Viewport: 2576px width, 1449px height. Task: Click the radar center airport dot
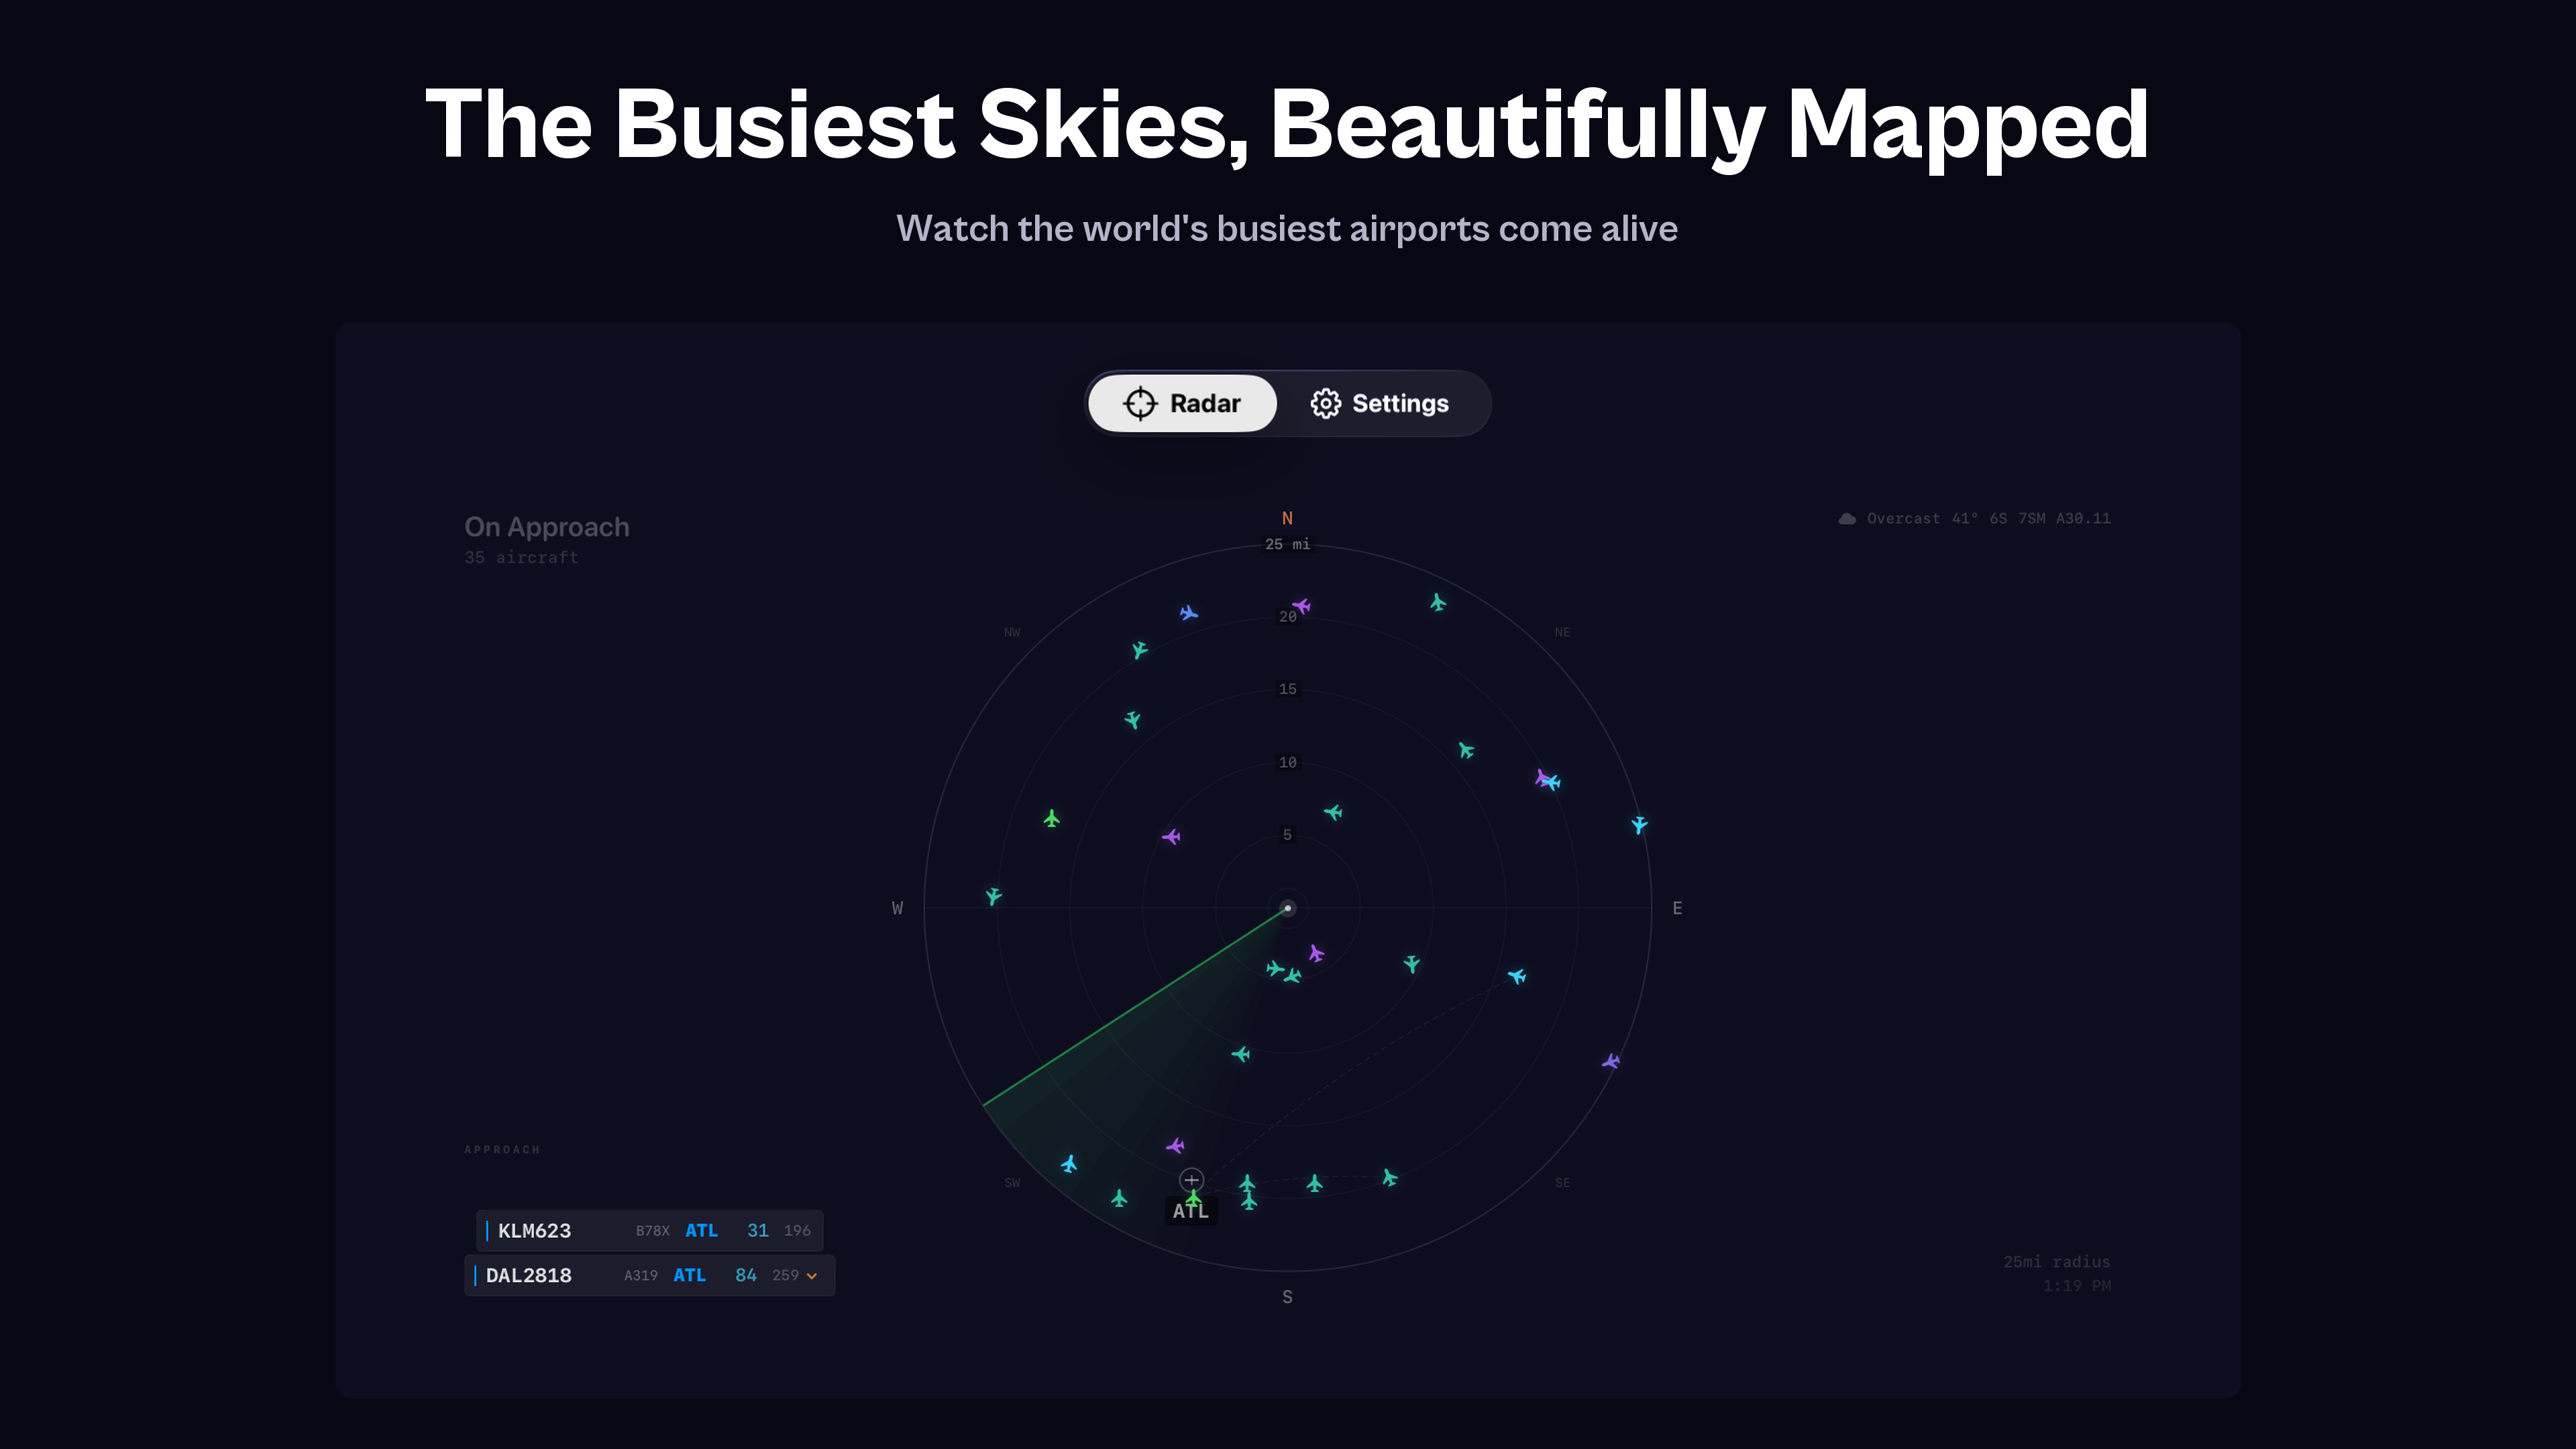pos(1288,908)
